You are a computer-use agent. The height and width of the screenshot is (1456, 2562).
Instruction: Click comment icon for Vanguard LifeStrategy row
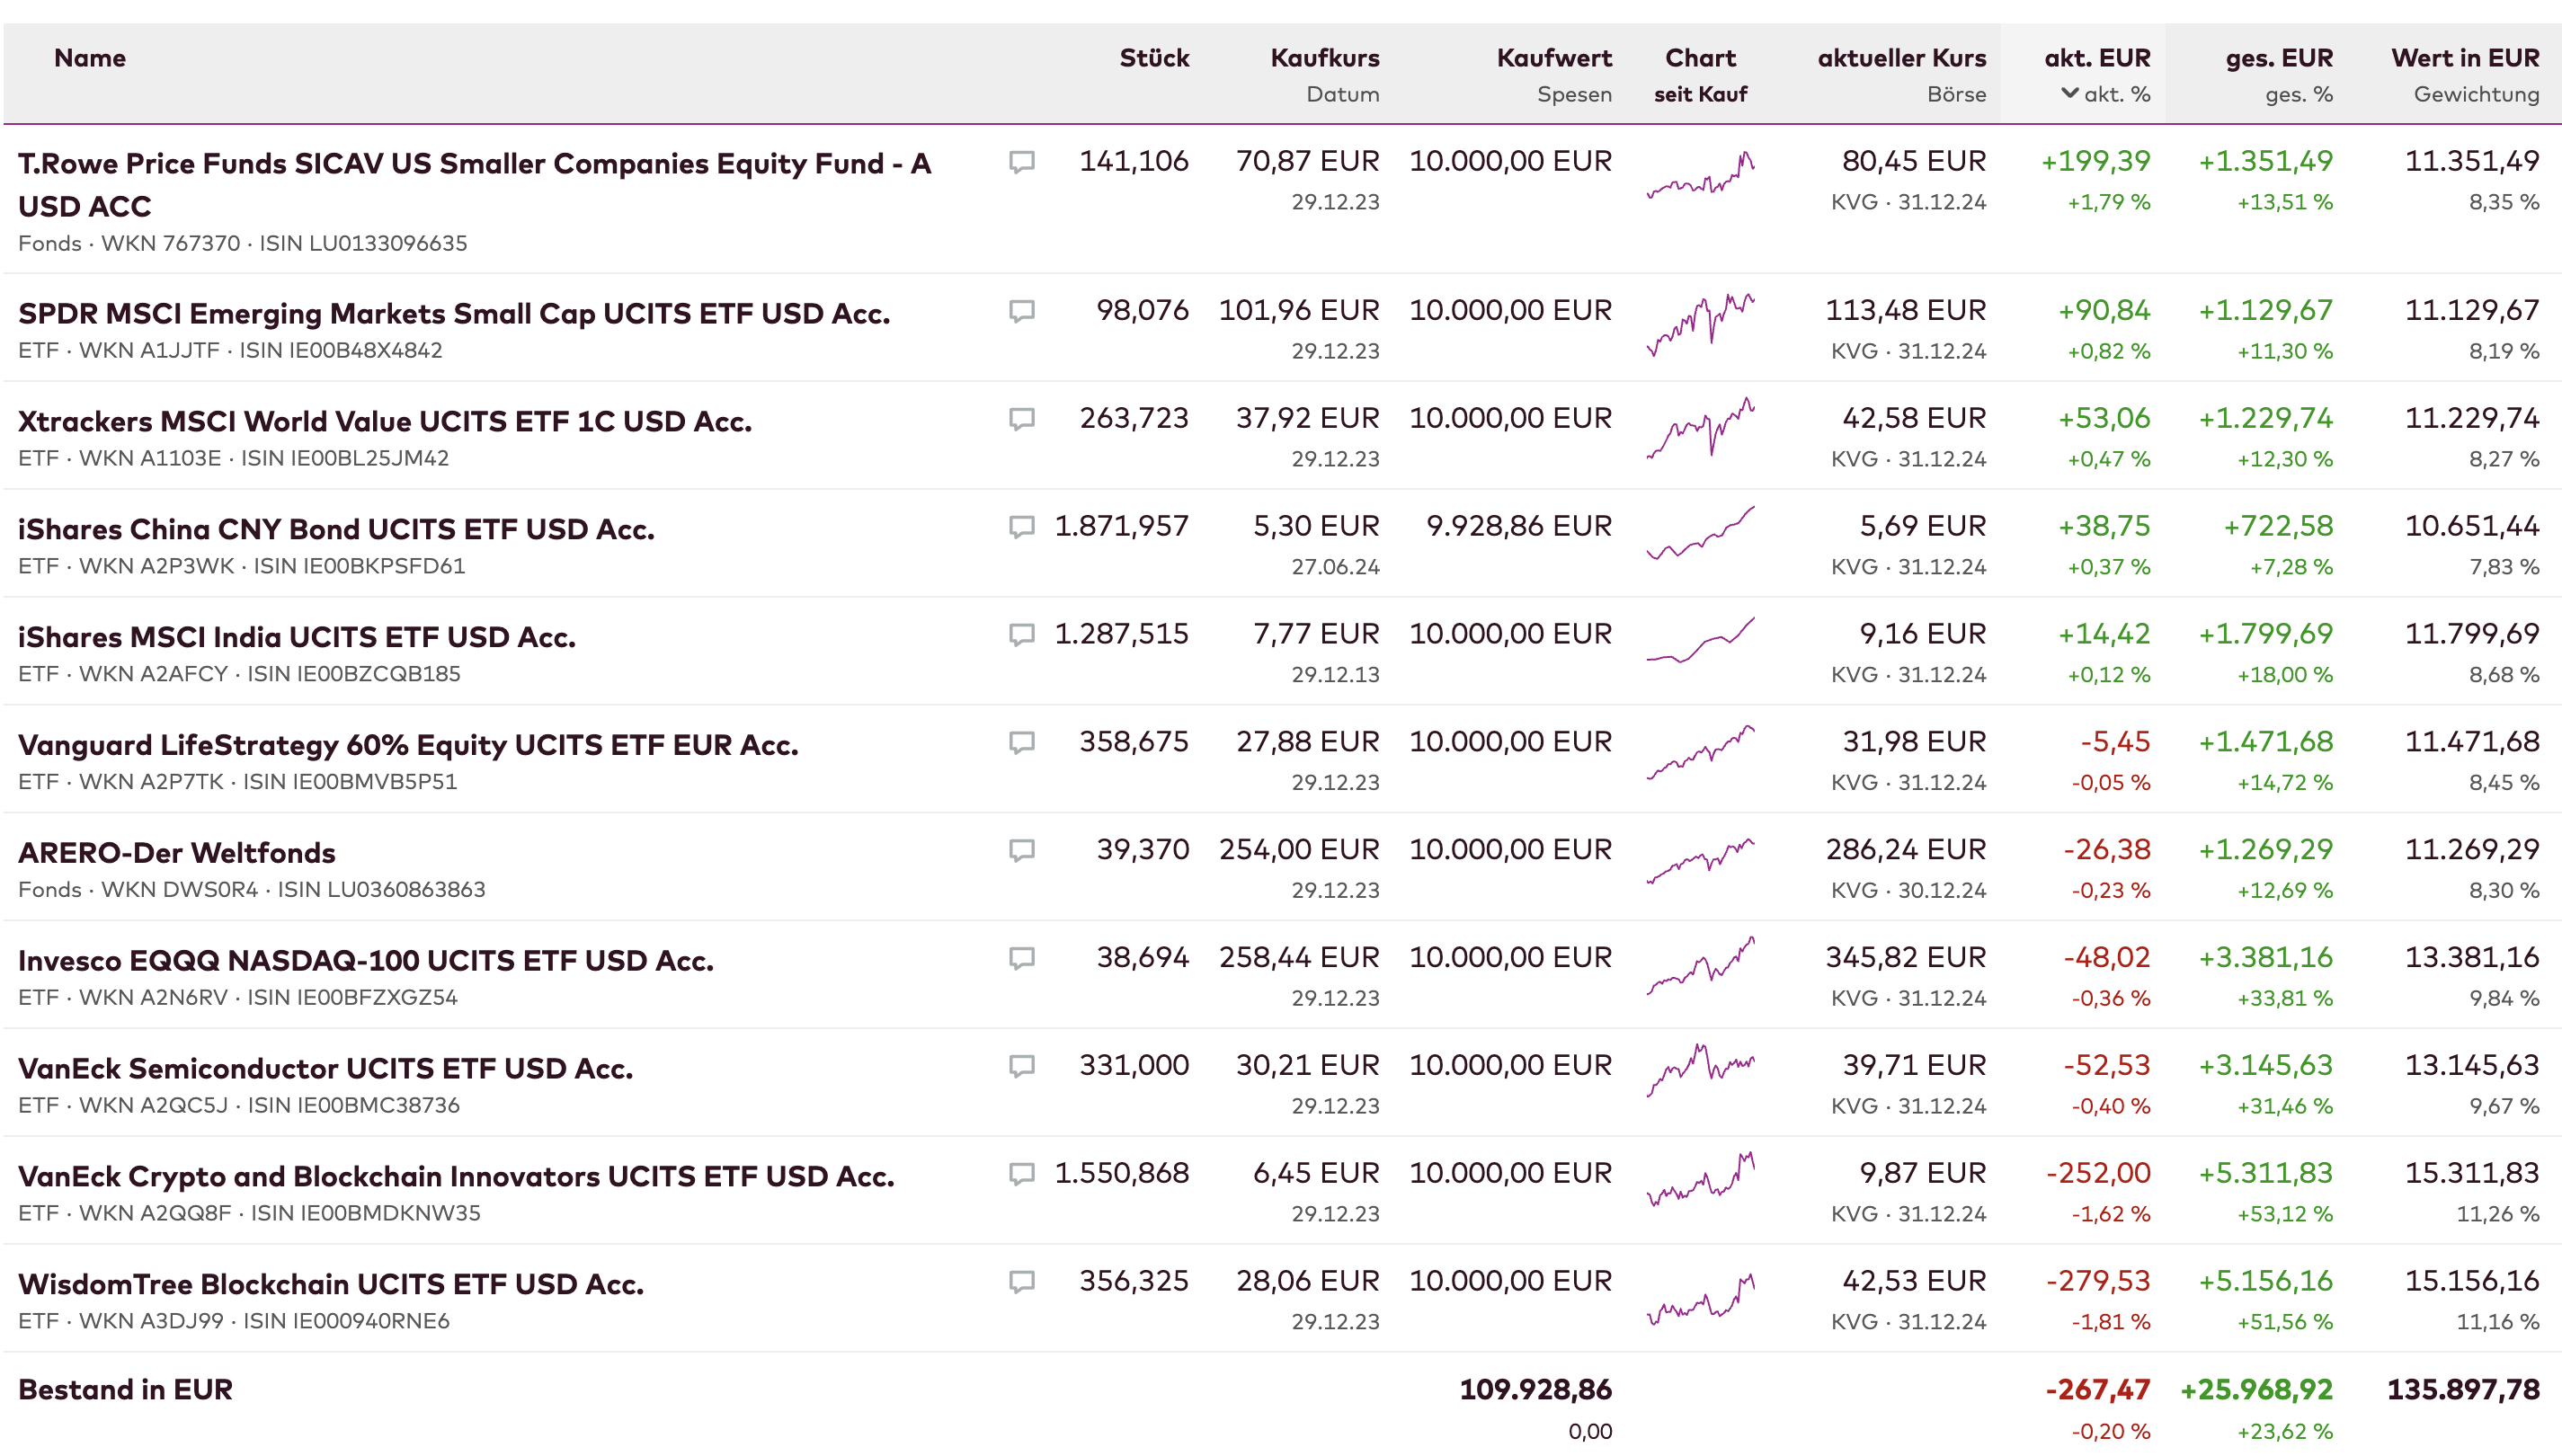(1021, 743)
